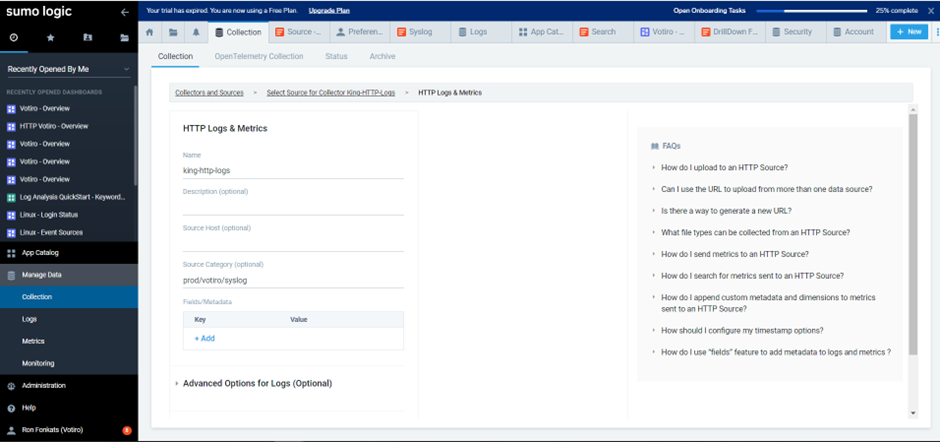
Task: Click the Name input field
Action: click(293, 170)
